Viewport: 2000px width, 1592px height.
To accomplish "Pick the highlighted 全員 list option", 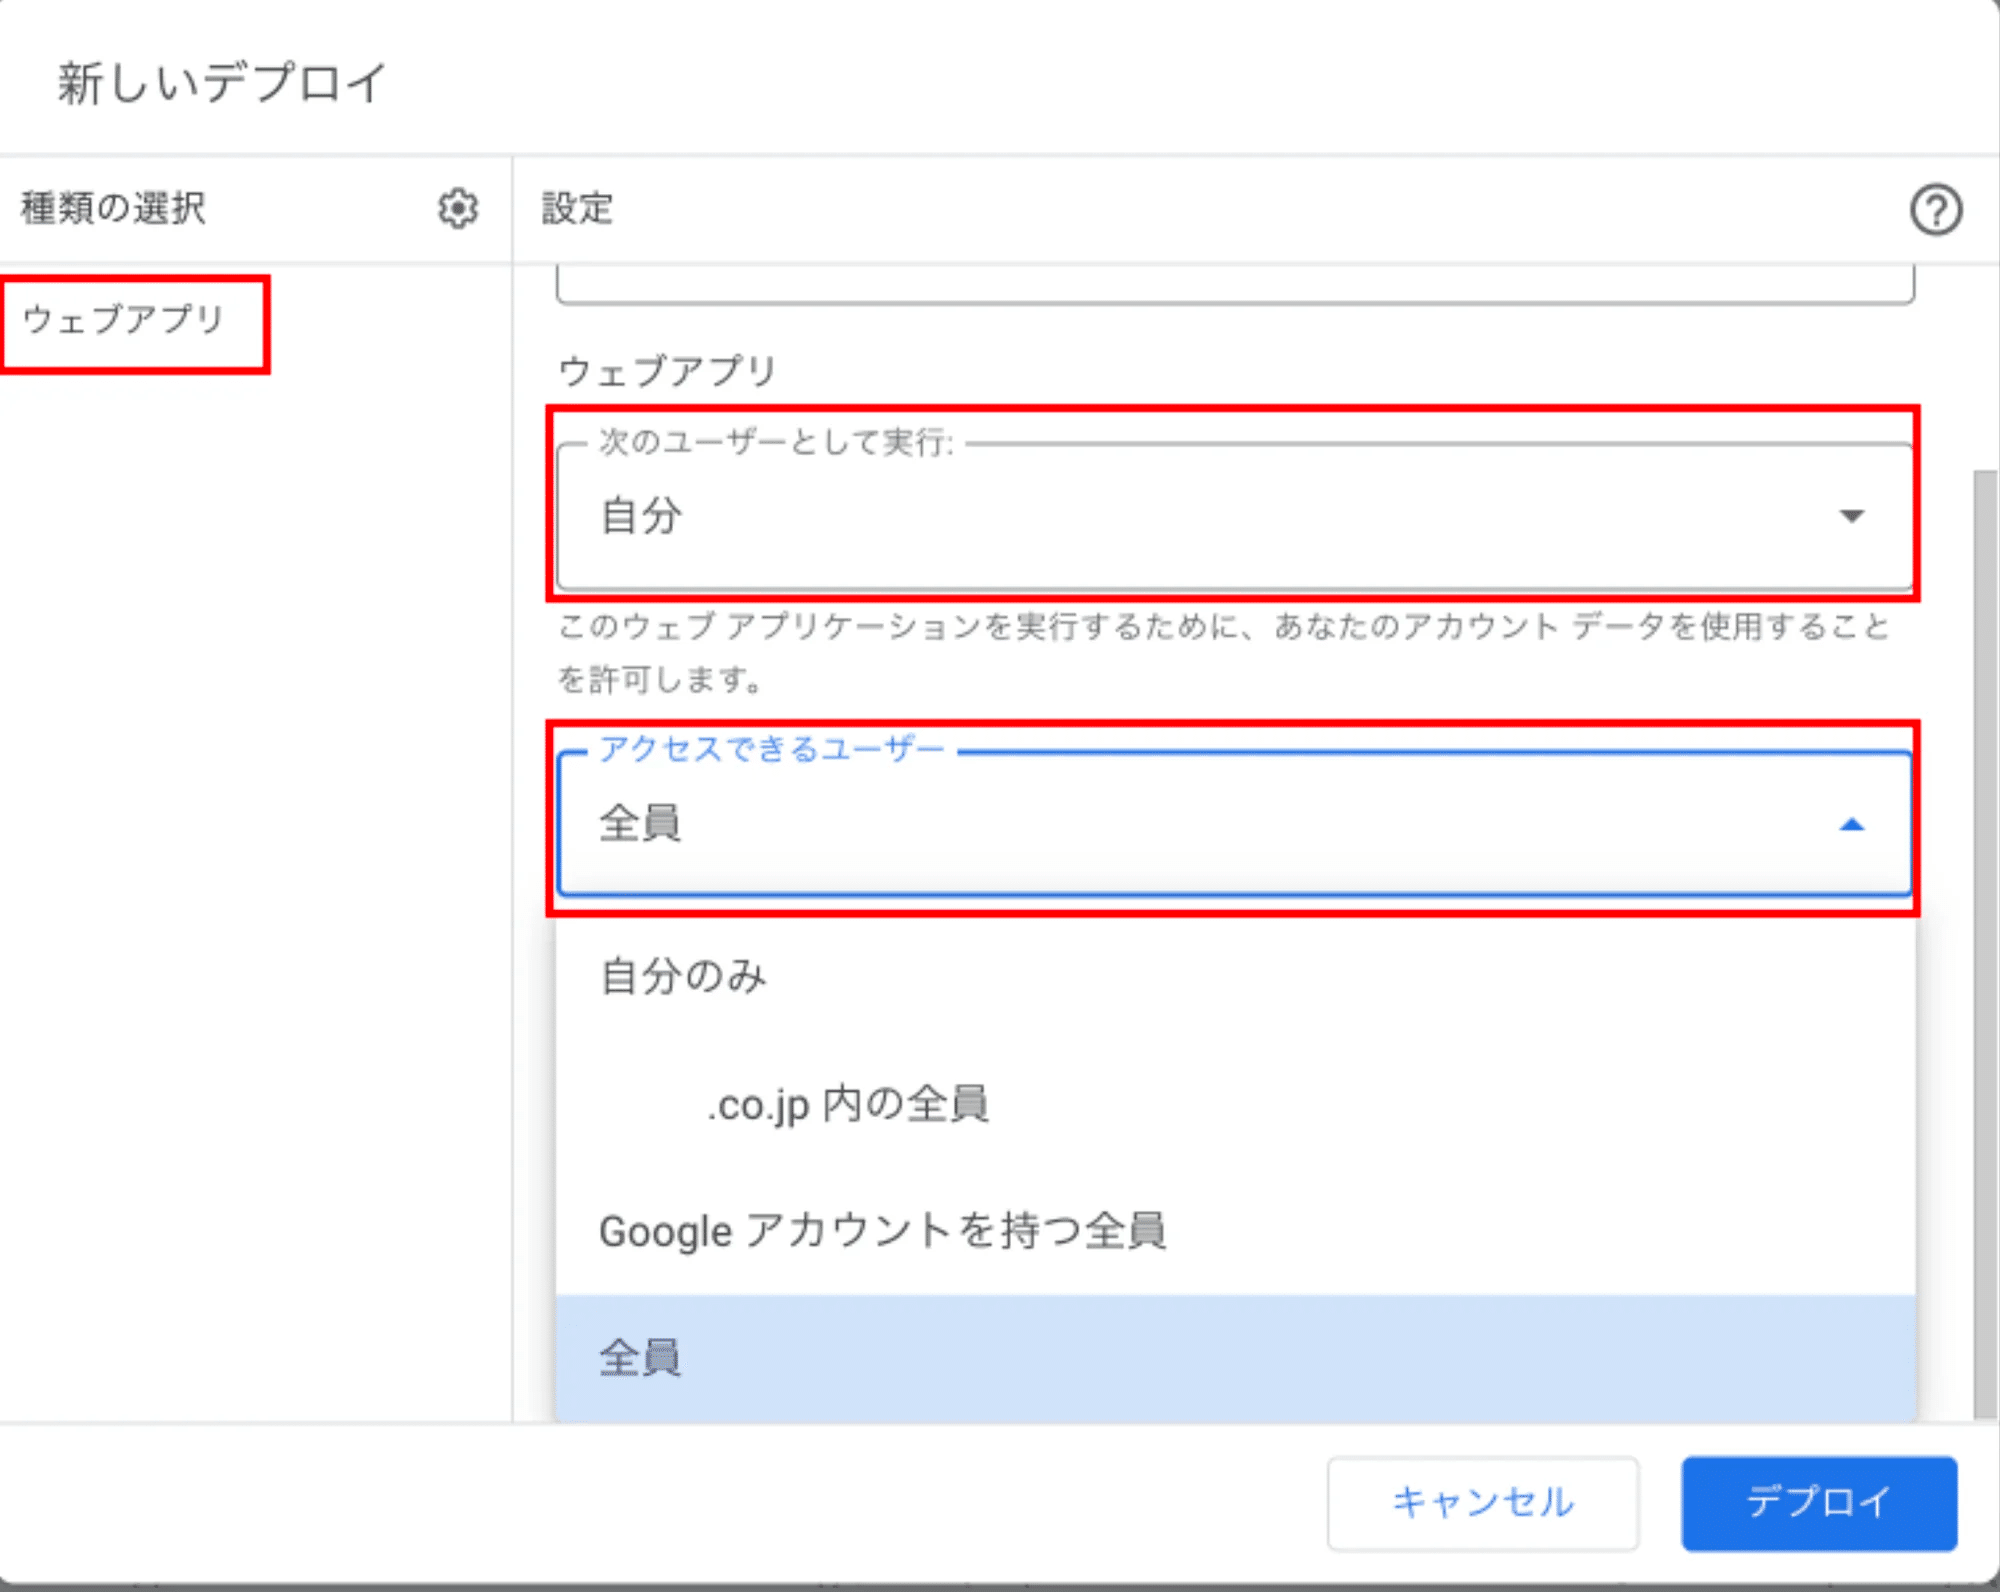I will [640, 1358].
